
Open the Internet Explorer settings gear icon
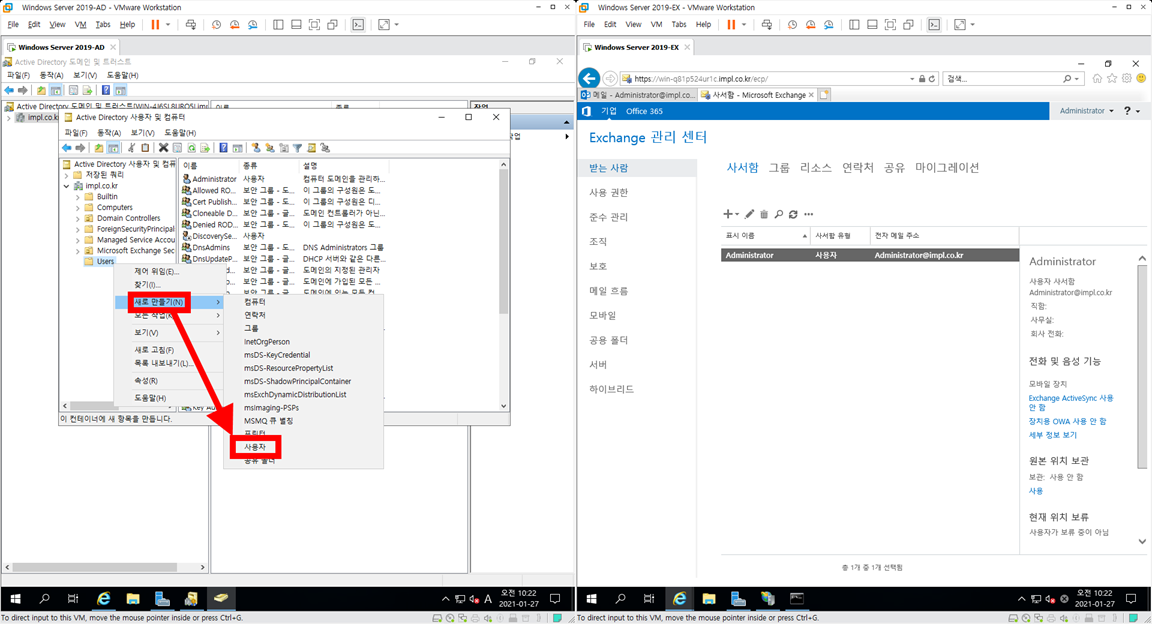click(x=1126, y=78)
